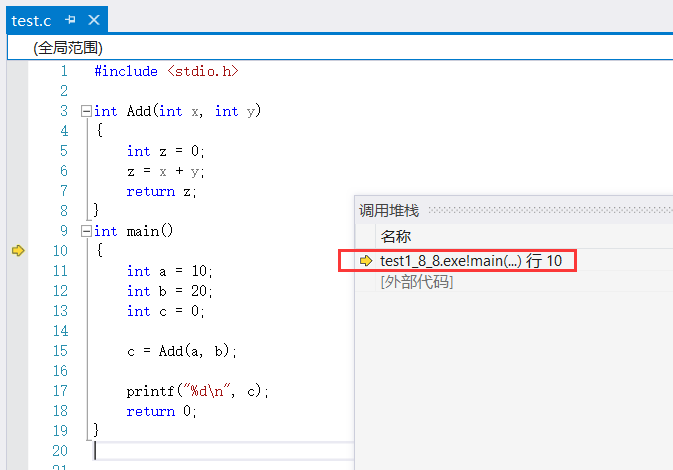Viewport: 673px width, 470px height.
Task: Click line number 15 in the gutter
Action: click(x=61, y=351)
